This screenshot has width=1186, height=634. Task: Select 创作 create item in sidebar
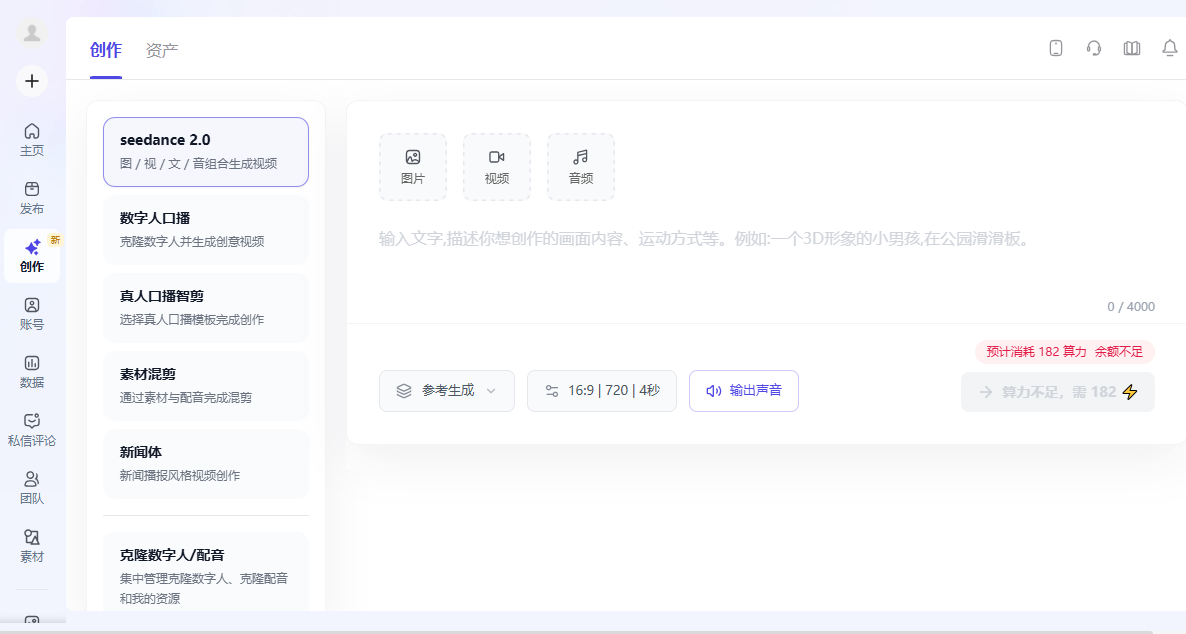pos(32,256)
